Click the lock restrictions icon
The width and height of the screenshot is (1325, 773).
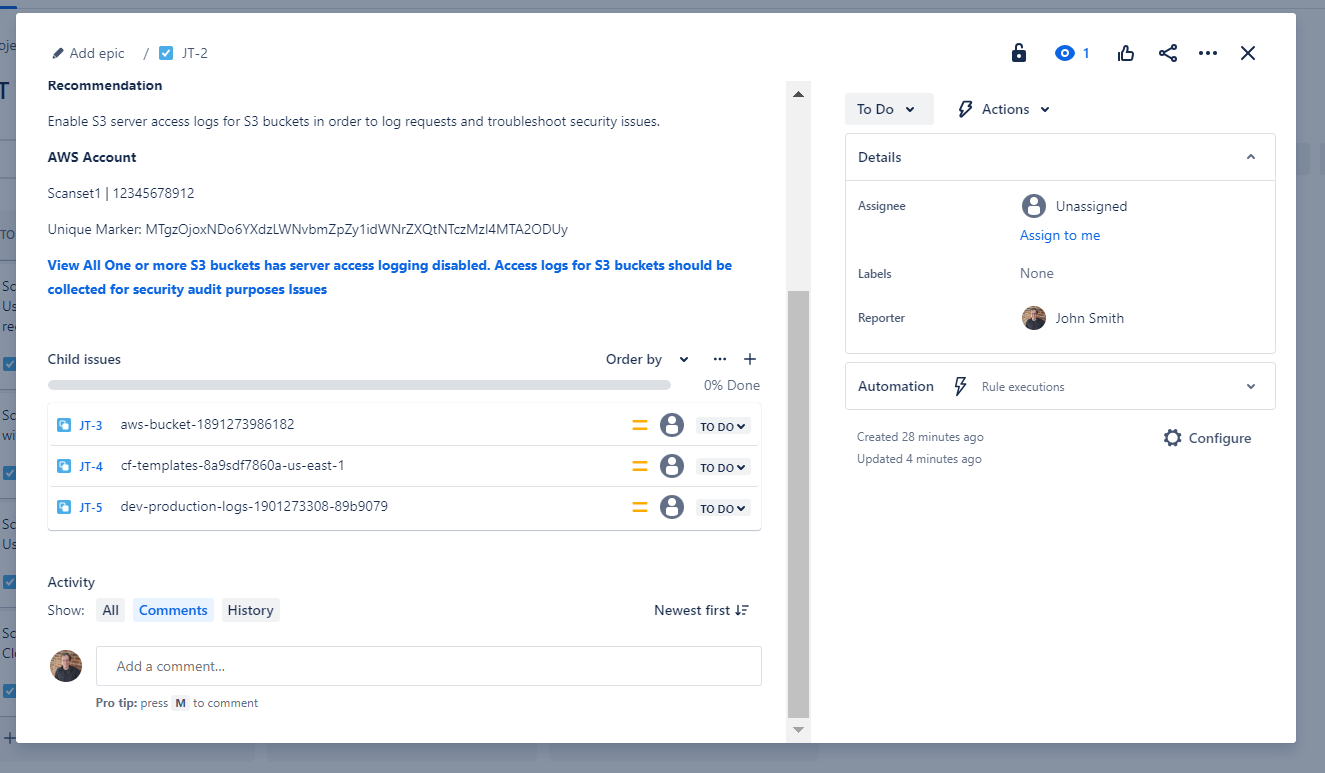tap(1018, 54)
